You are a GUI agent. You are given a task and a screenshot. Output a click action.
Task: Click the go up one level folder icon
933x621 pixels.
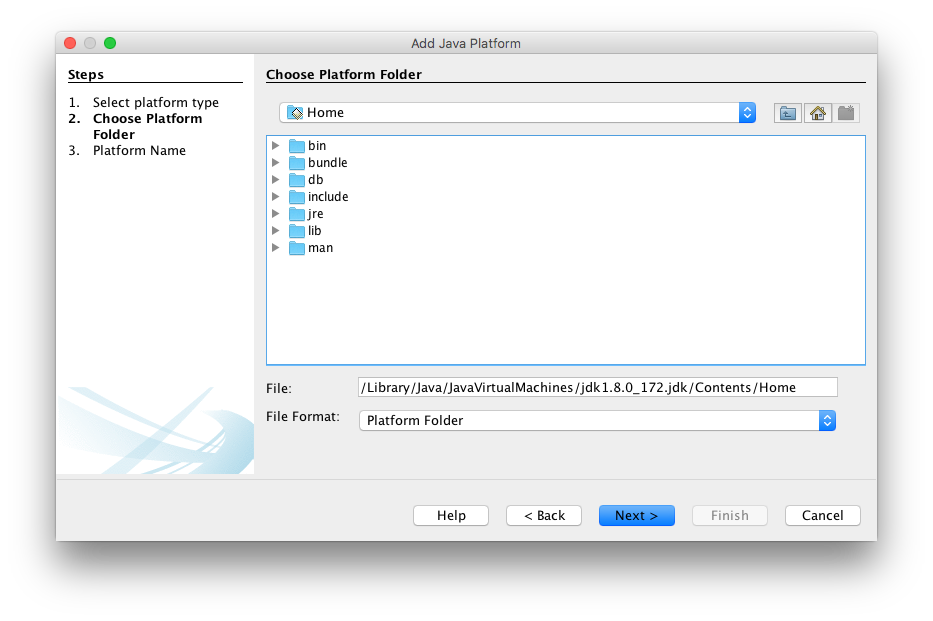tap(787, 112)
